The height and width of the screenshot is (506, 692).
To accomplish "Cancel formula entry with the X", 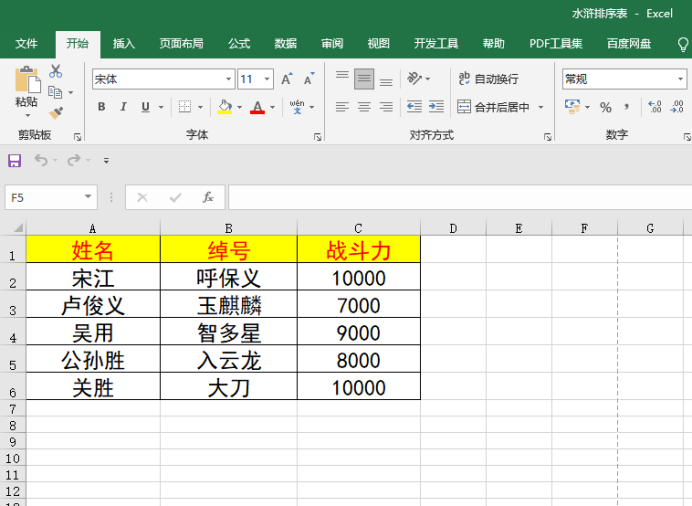I will coord(142,197).
